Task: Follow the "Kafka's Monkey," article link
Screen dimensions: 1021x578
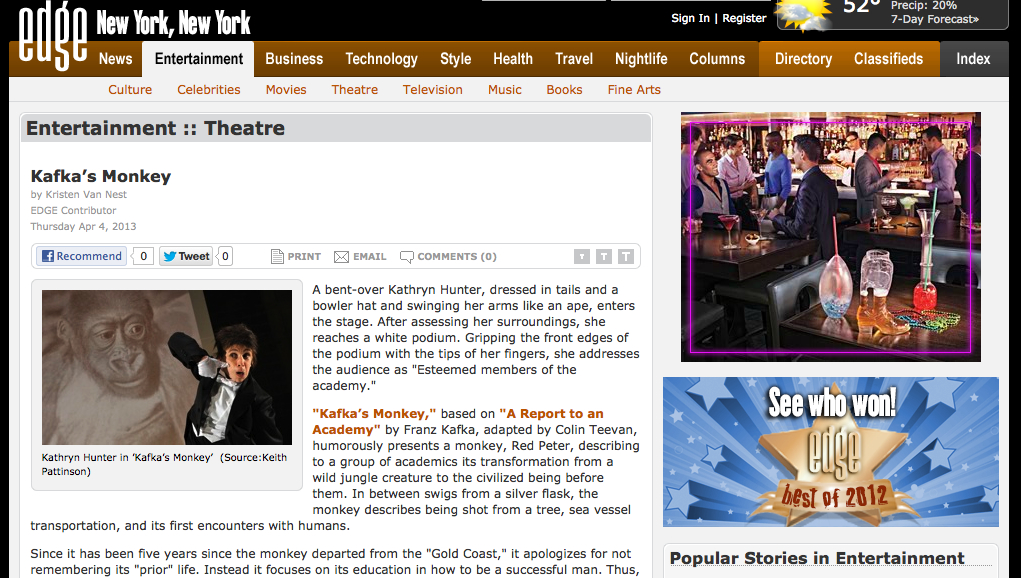Action: point(374,413)
